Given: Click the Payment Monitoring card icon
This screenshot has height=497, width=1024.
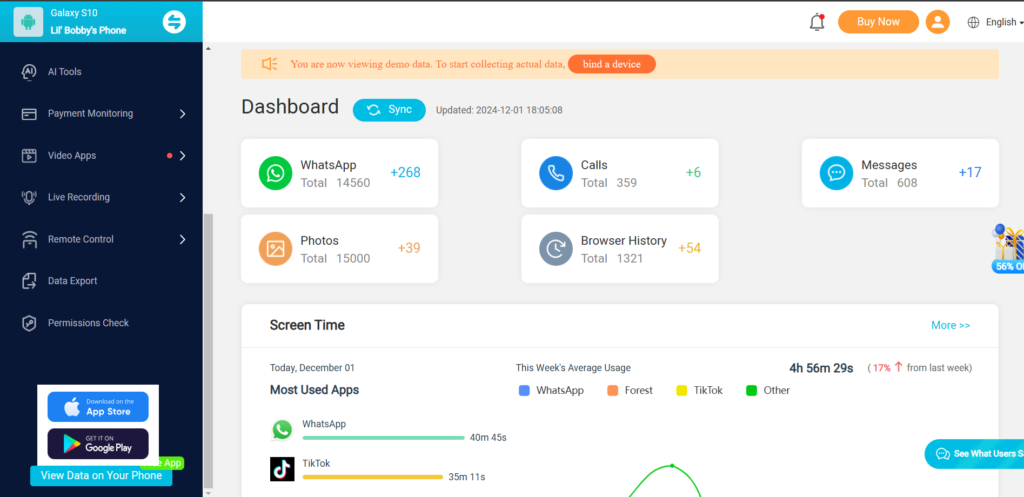Looking at the screenshot, I should [29, 114].
